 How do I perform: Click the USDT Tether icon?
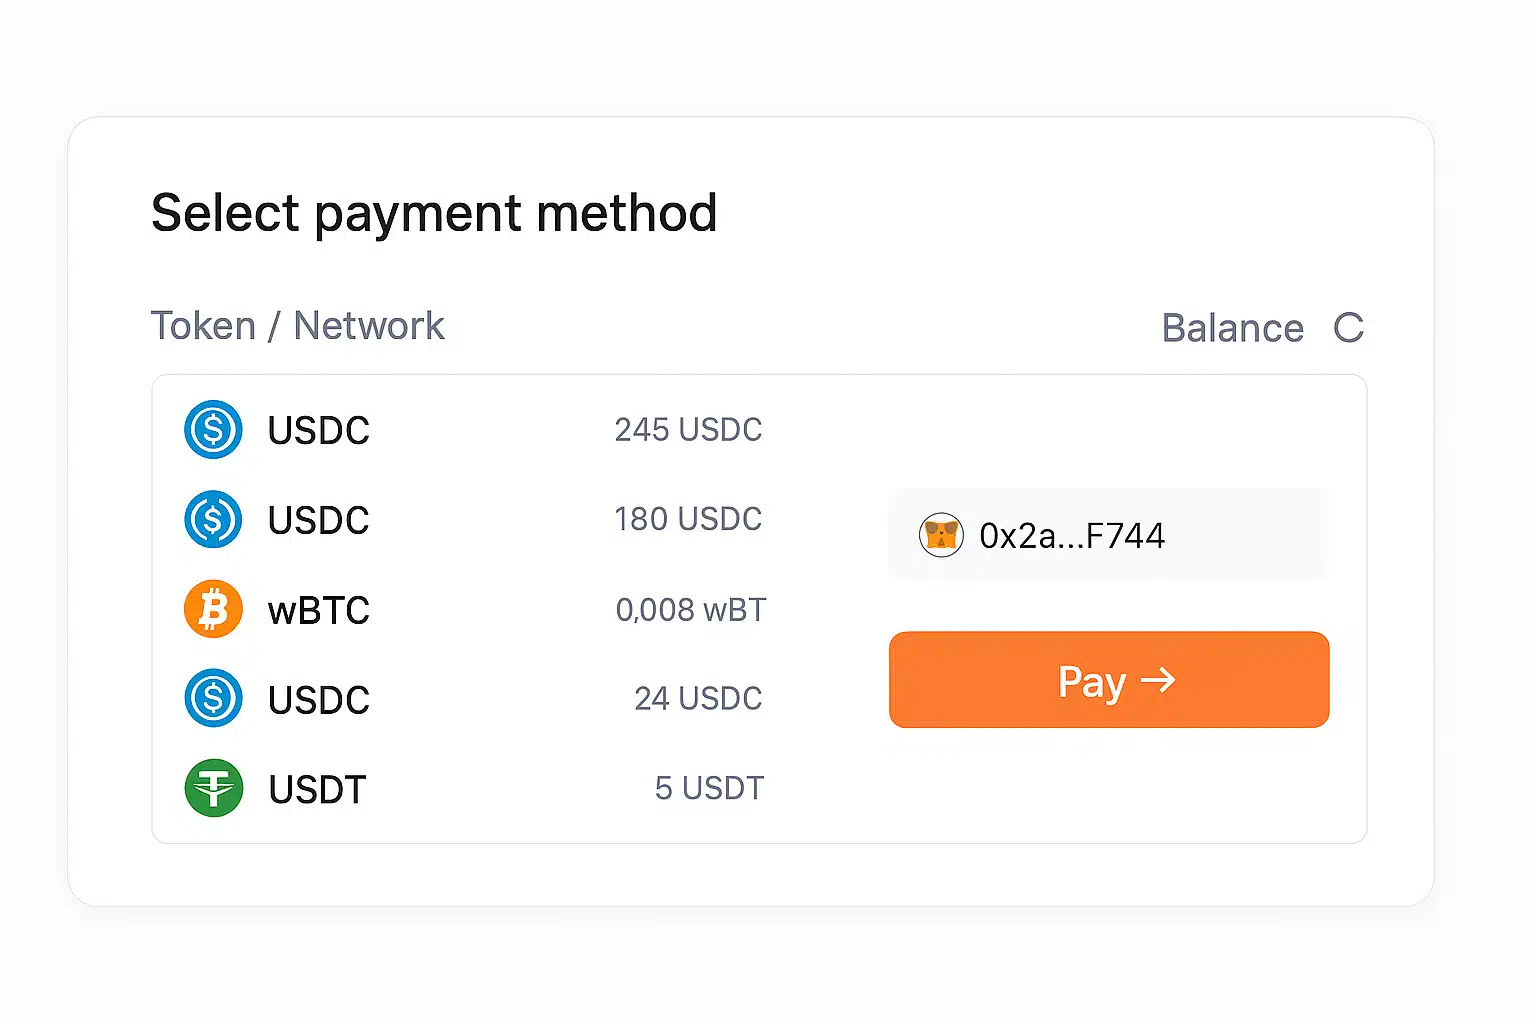click(x=213, y=788)
